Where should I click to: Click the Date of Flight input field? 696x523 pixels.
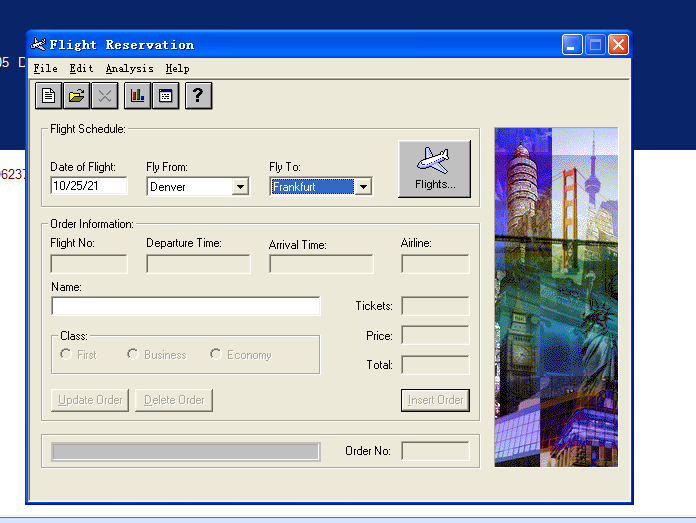click(89, 186)
